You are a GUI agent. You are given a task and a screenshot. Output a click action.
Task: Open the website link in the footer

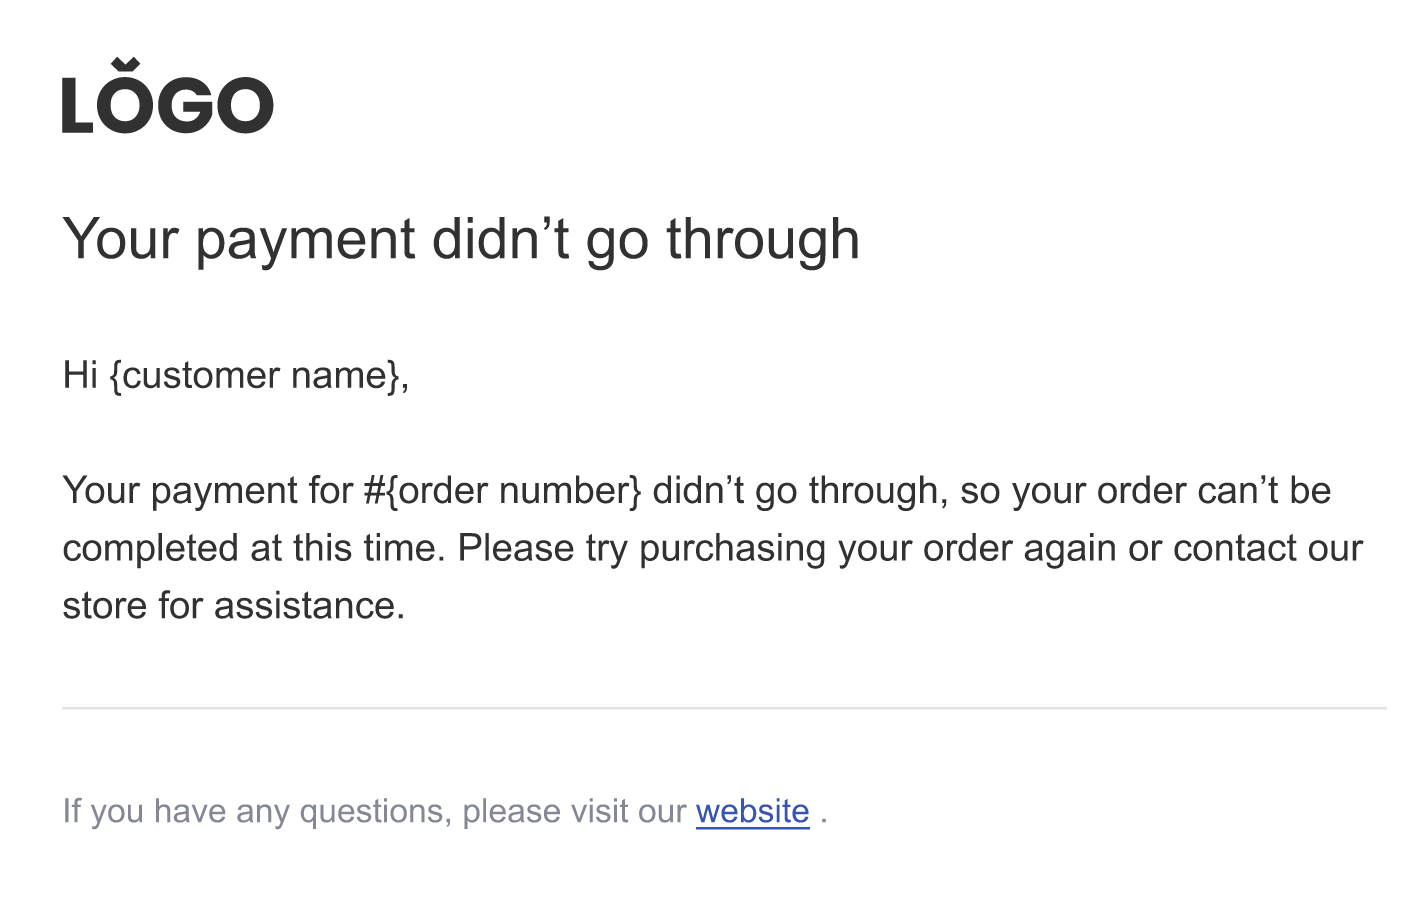(x=752, y=811)
